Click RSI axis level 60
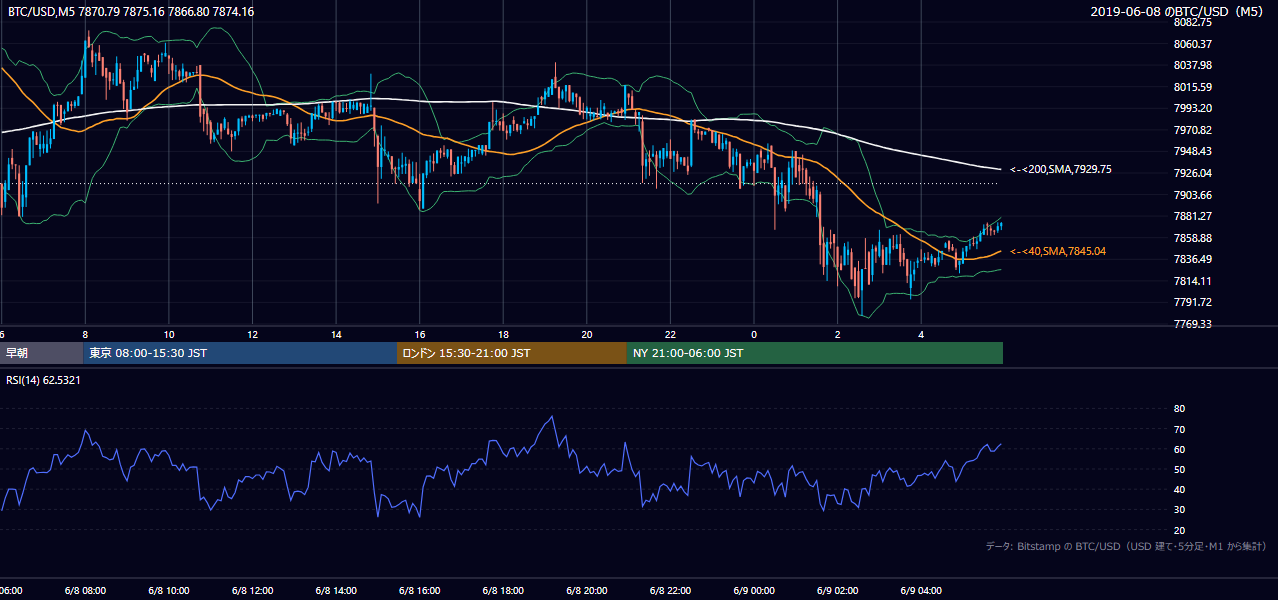 [1179, 449]
